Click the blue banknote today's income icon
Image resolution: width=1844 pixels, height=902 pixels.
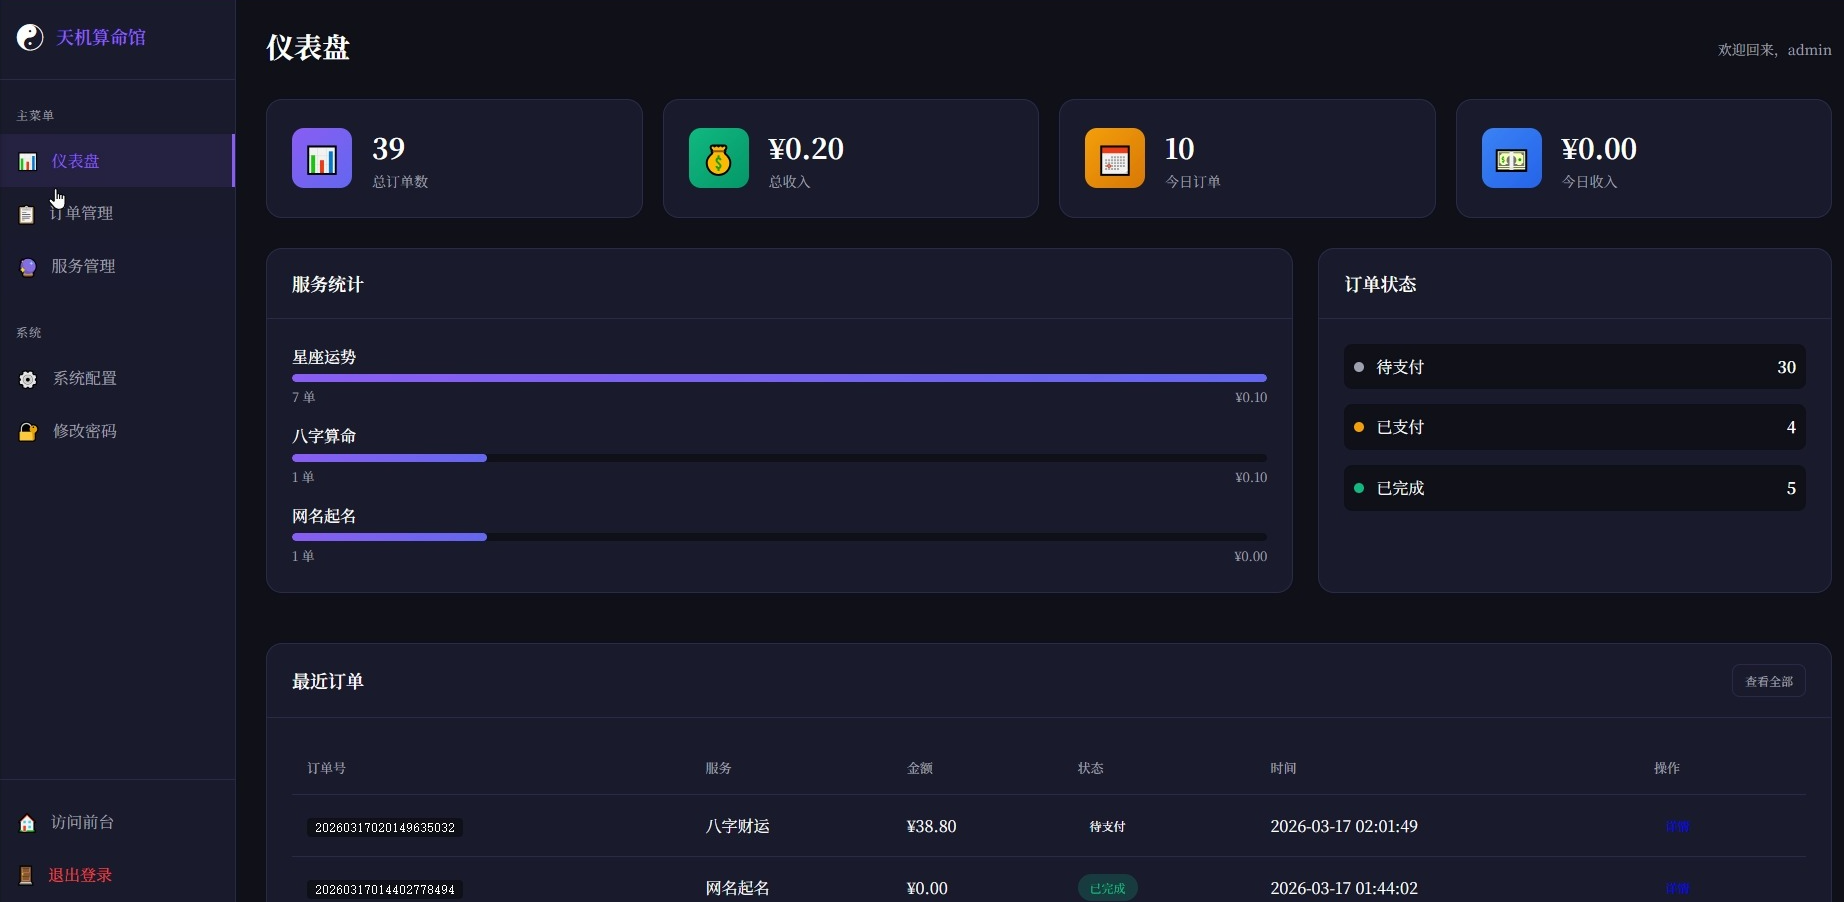point(1511,158)
